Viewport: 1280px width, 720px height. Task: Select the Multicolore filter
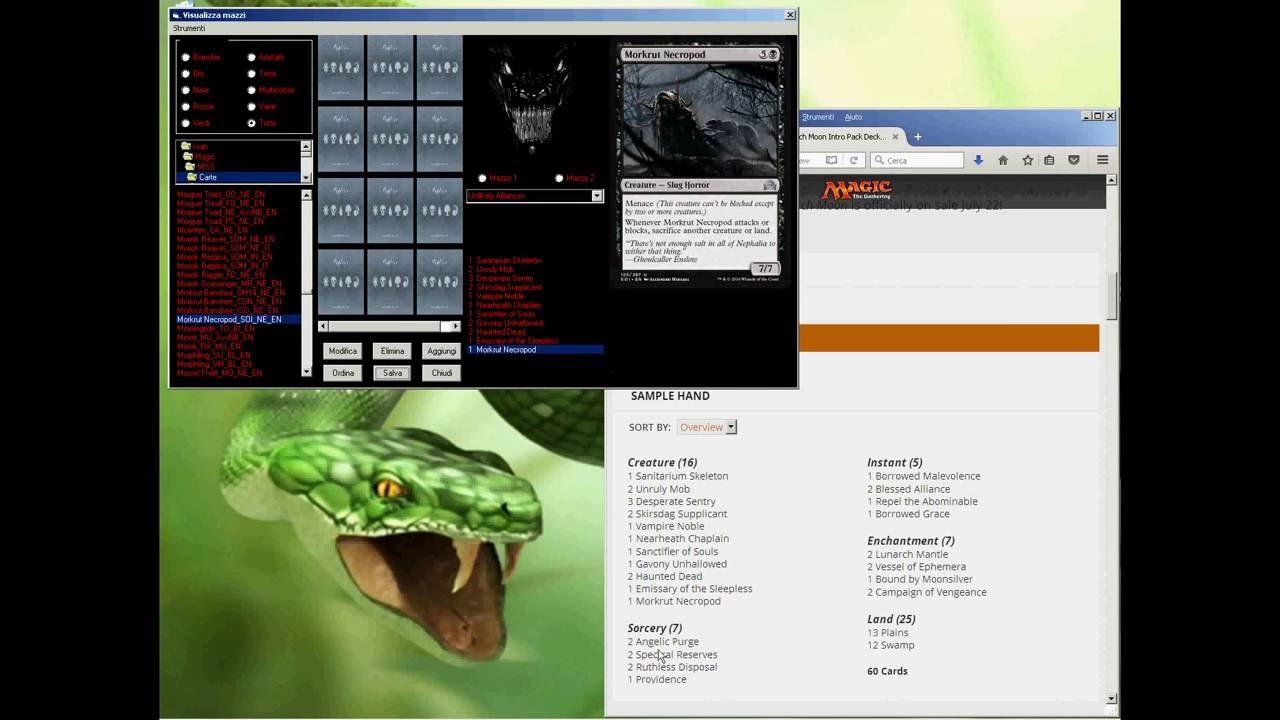coord(251,90)
